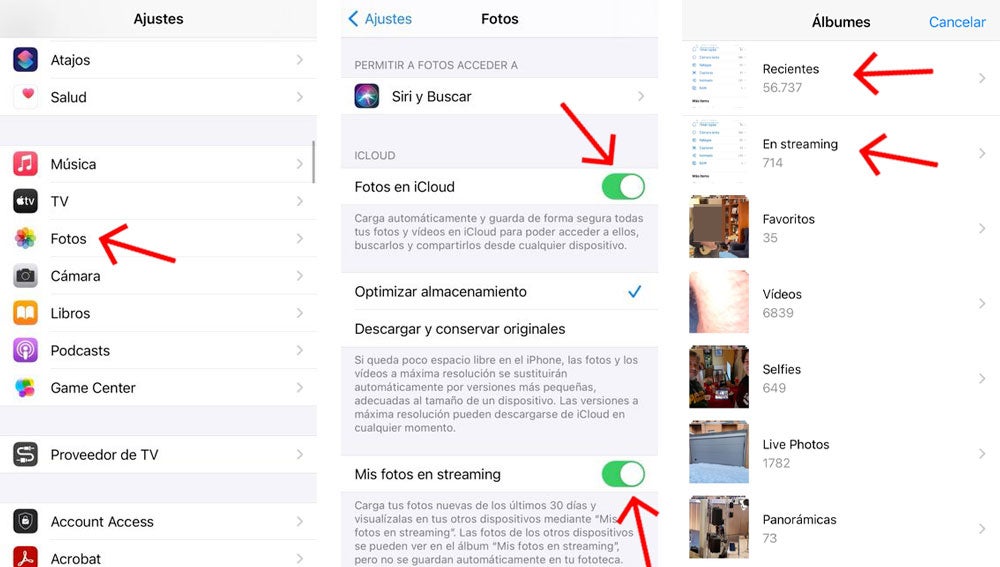This screenshot has height=567, width=1000.
Task: Open the Account Access row
Action: (x=158, y=521)
